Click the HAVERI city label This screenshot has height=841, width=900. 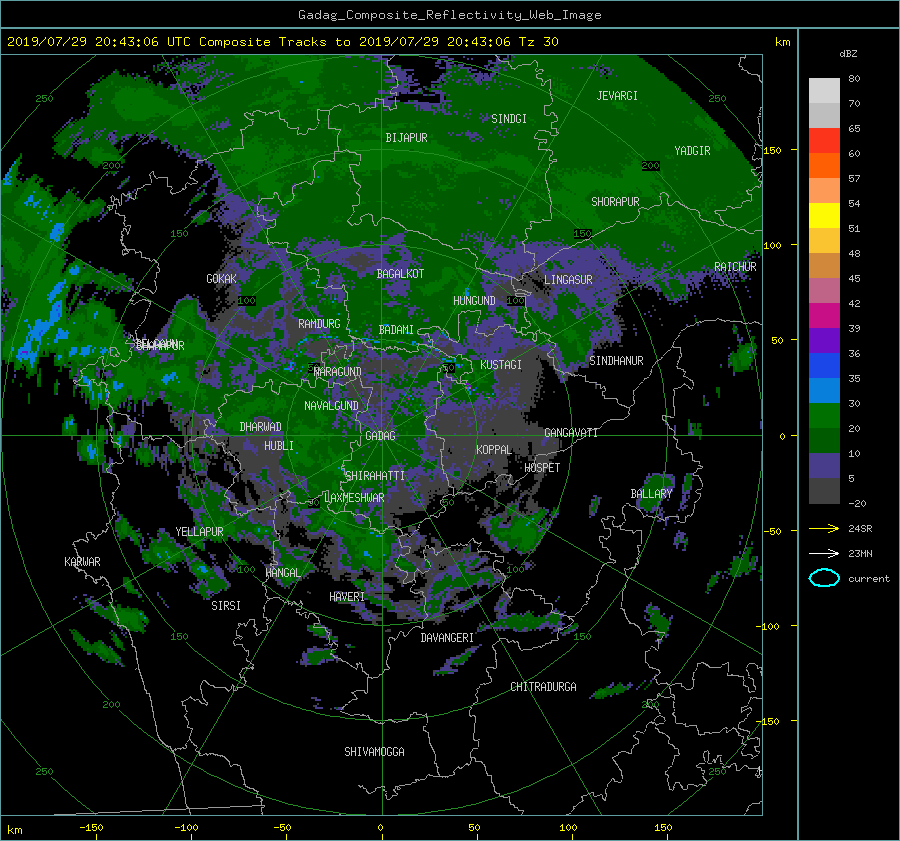pyautogui.click(x=347, y=597)
